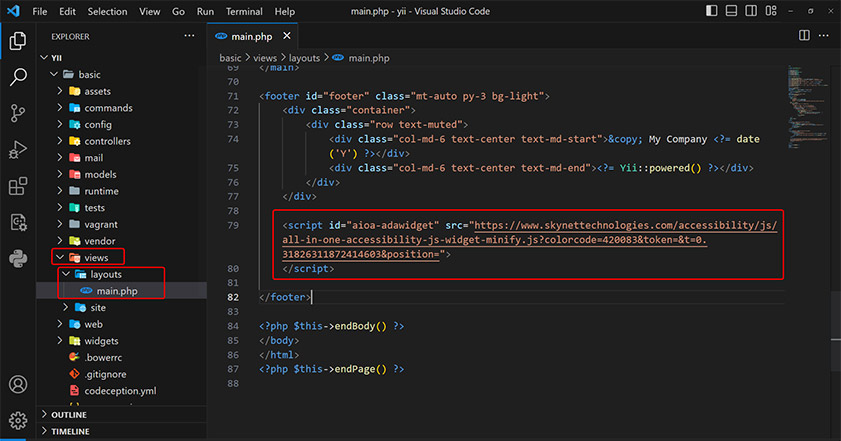The width and height of the screenshot is (841, 441).
Task: Expand the vendor folder
Action: click(x=121, y=240)
